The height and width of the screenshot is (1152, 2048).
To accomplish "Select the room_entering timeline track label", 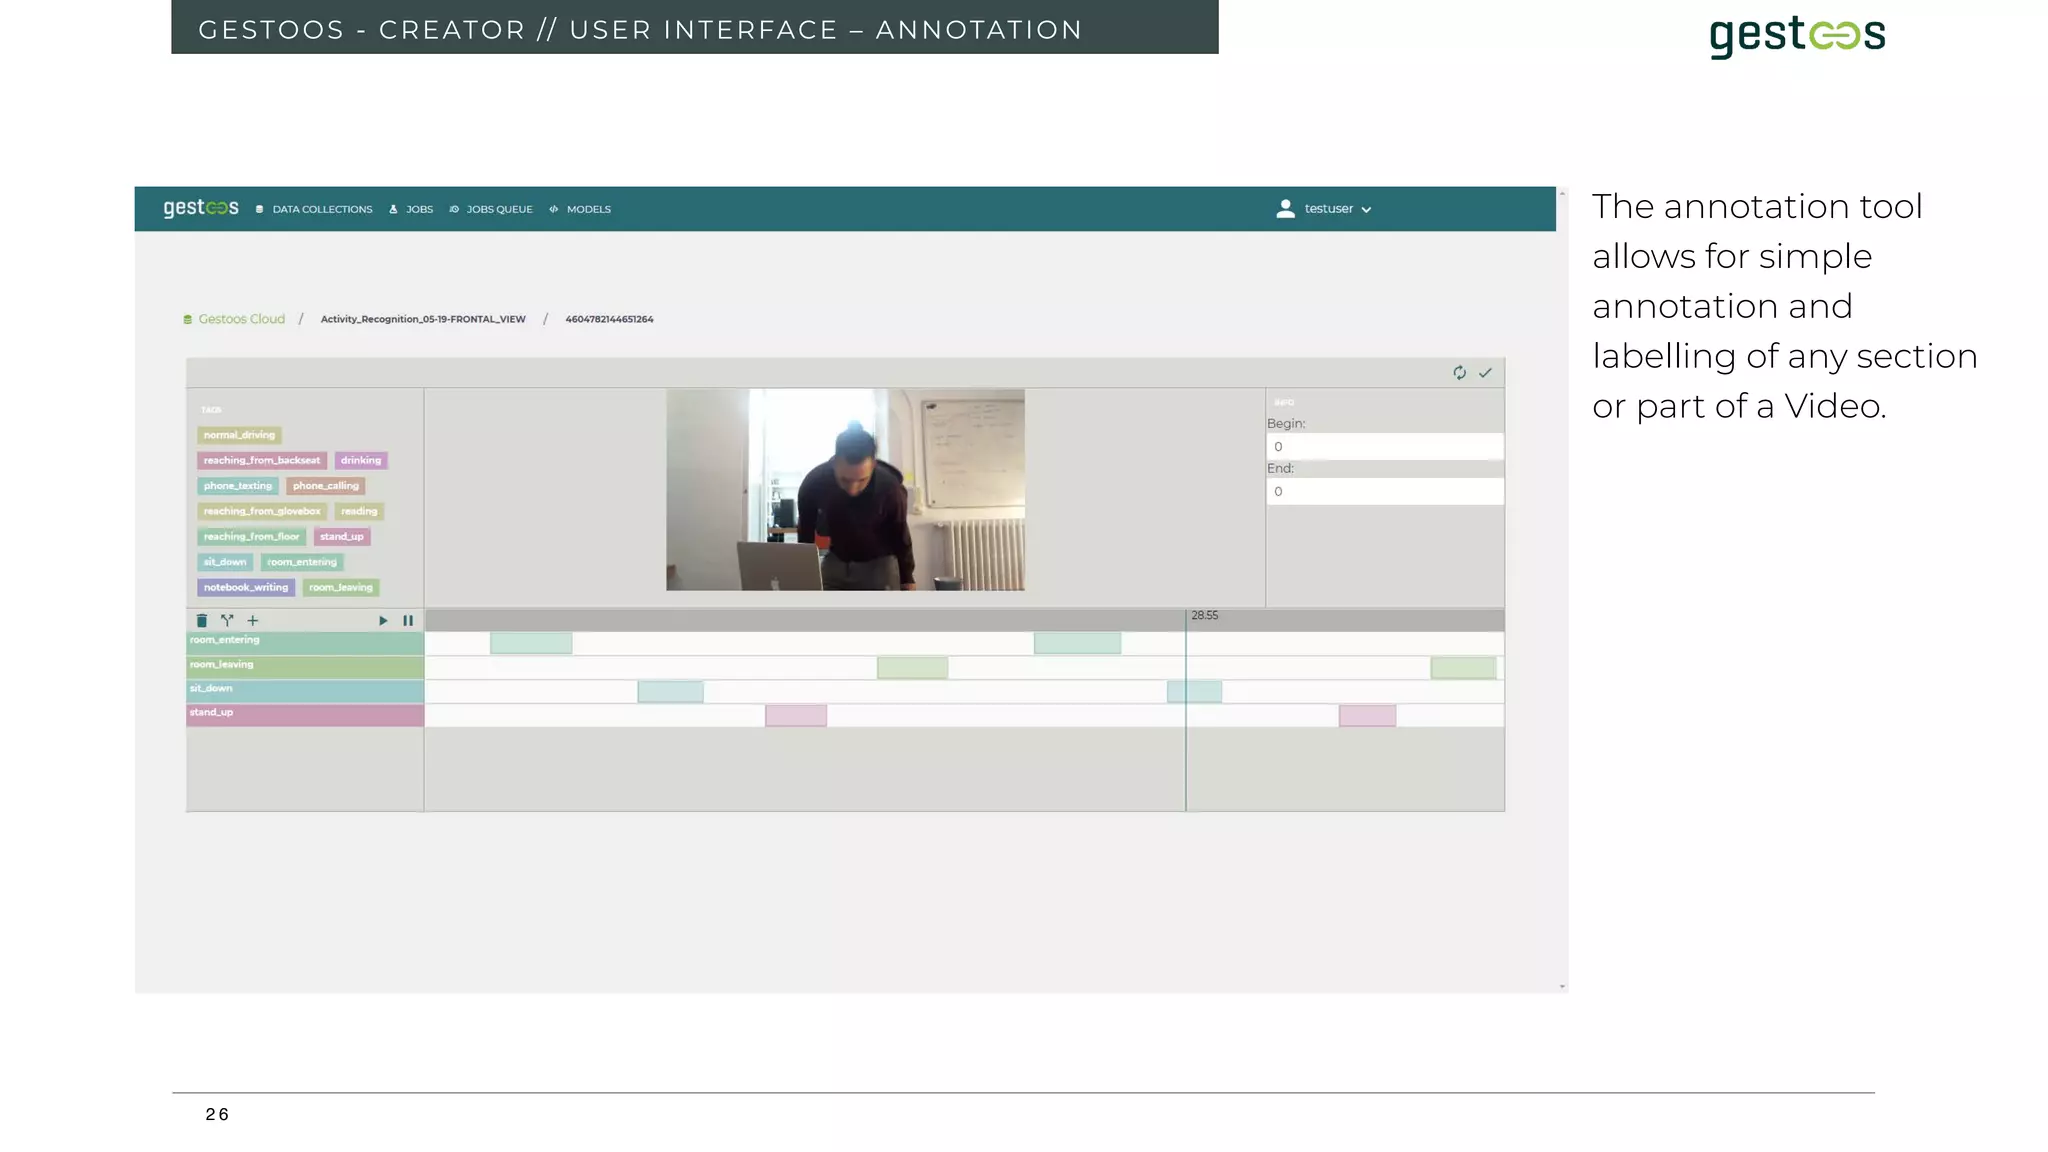I will pos(305,643).
